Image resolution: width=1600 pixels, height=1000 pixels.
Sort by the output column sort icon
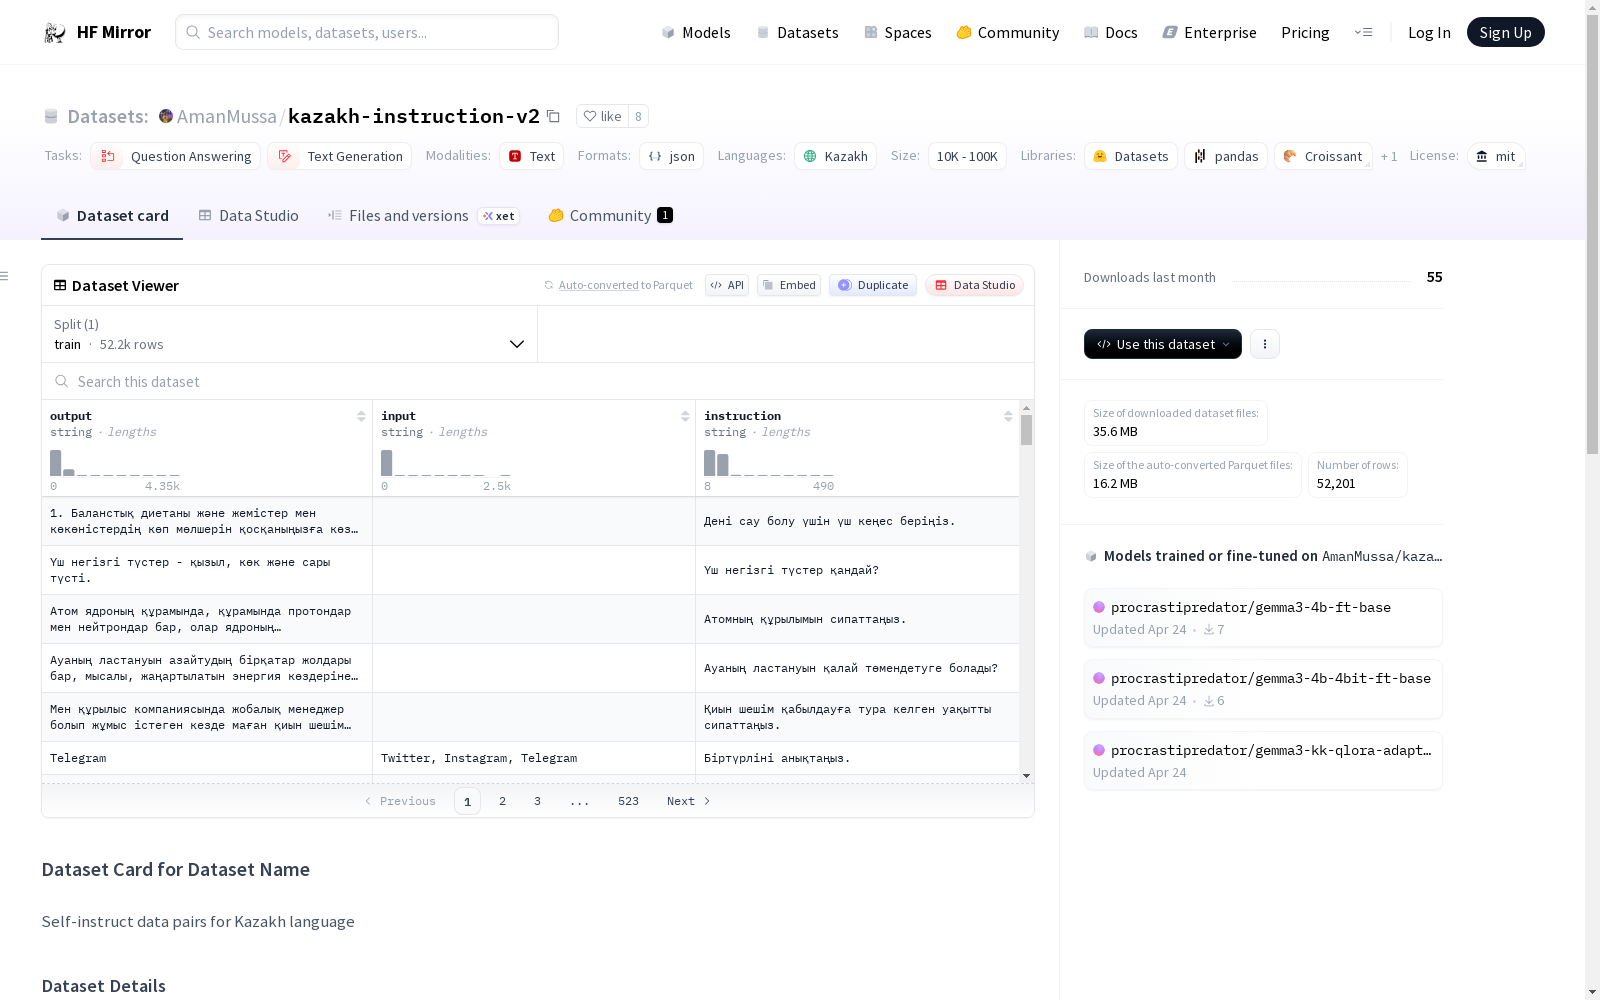361,416
